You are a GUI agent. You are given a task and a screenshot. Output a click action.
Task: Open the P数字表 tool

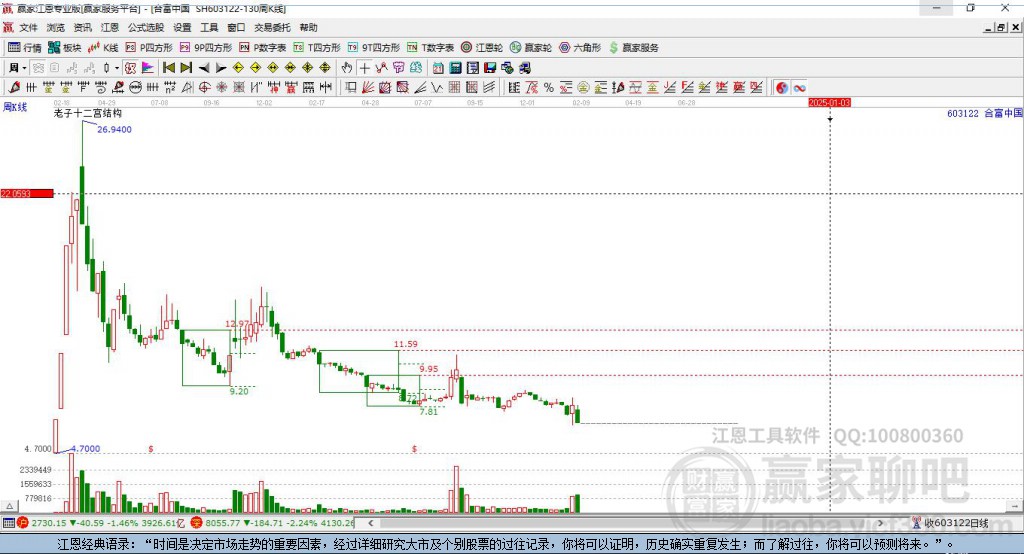pyautogui.click(x=263, y=48)
